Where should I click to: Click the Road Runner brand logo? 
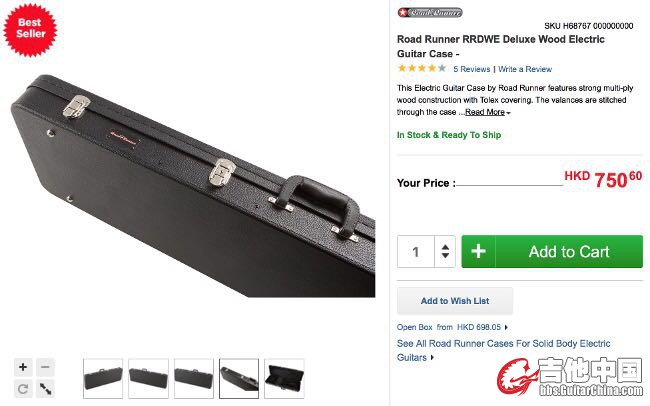[x=430, y=12]
